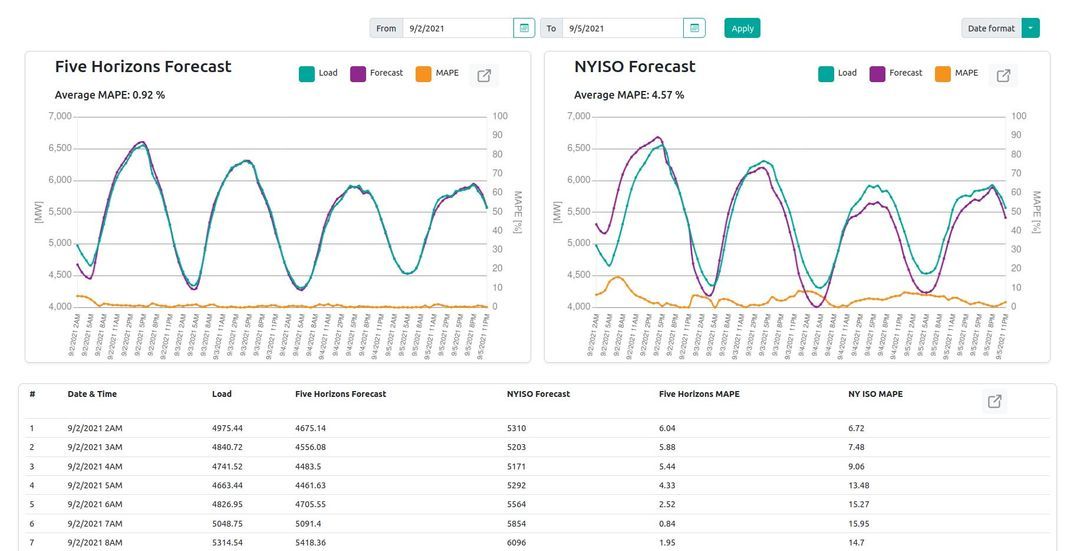
Task: Open NYISO Forecast chart in new window
Action: 1004,76
